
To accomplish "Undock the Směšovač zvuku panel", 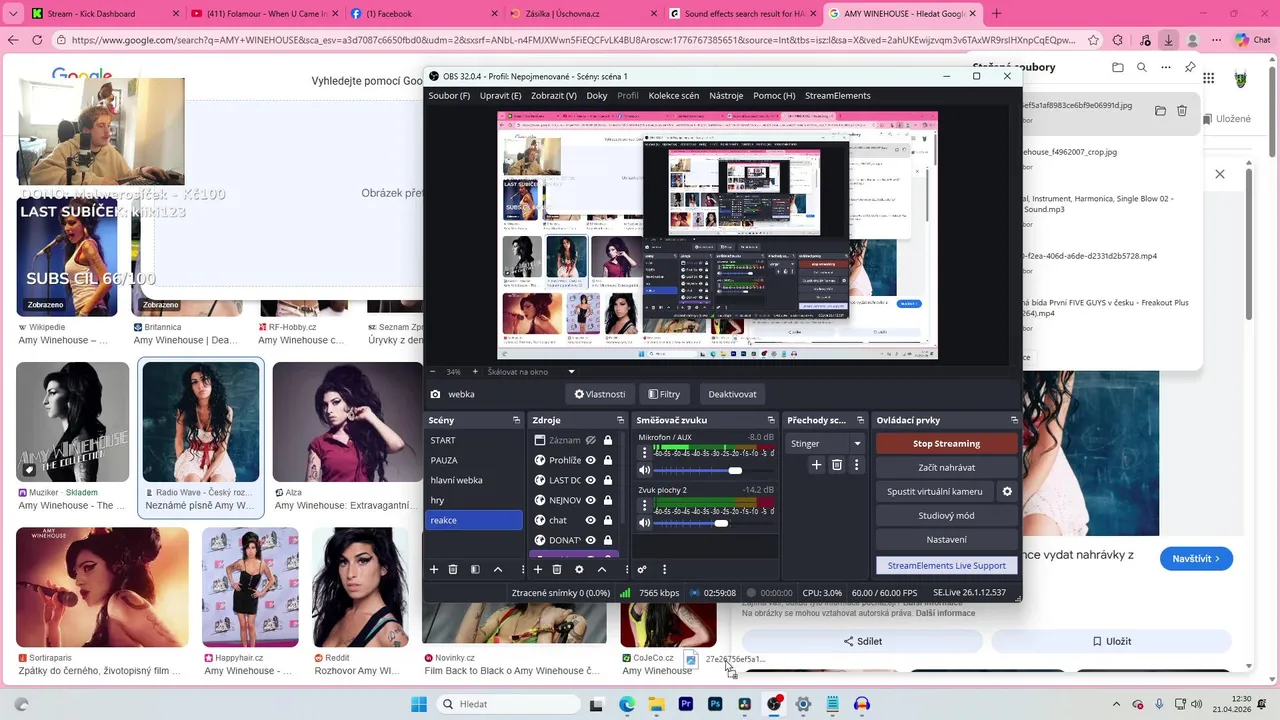I will 771,420.
